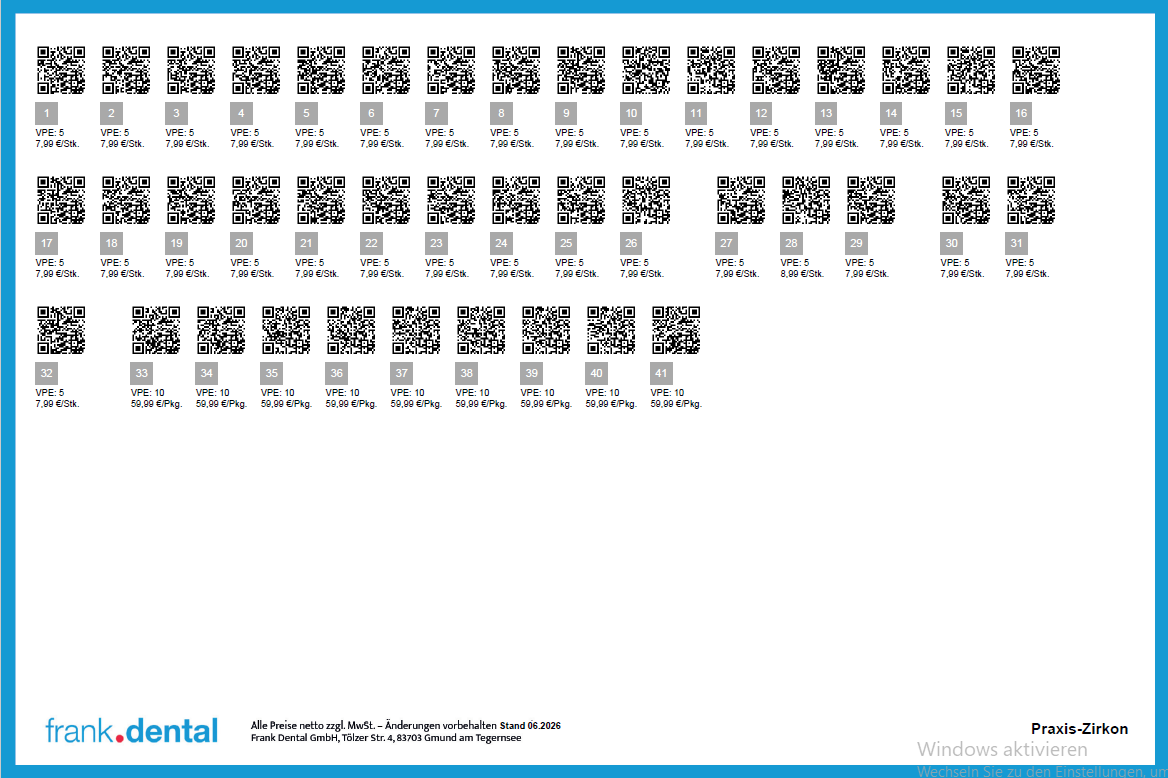
Task: Select the QR code above number 23
Action: click(451, 200)
